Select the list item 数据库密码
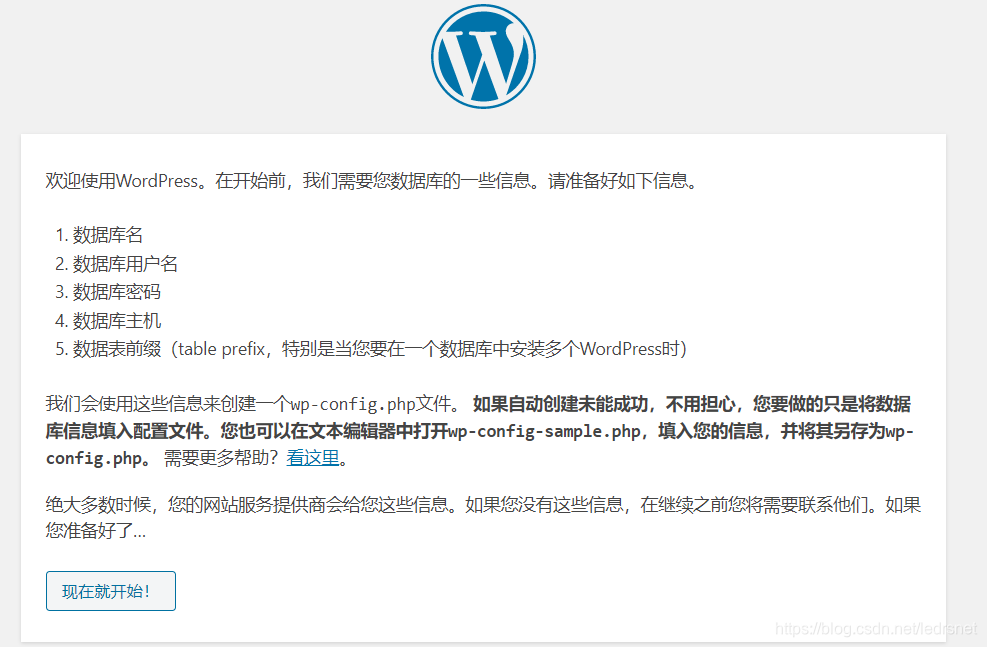987x647 pixels. click(x=116, y=292)
